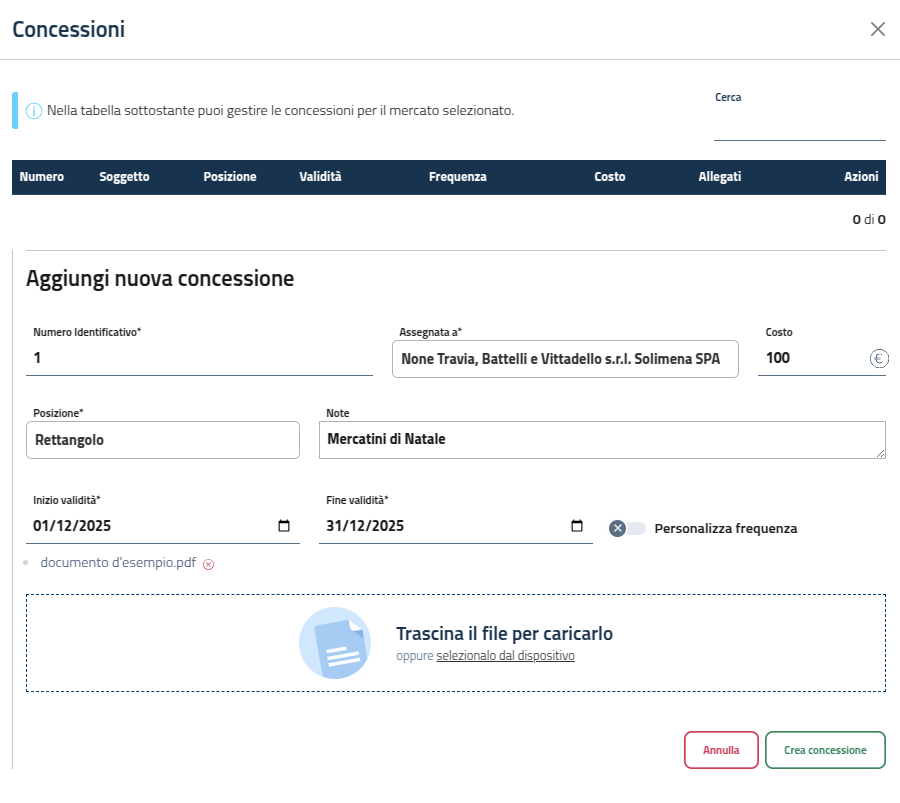The image size is (900, 803).
Task: Click the Numero Identificativo input field
Action: point(200,358)
